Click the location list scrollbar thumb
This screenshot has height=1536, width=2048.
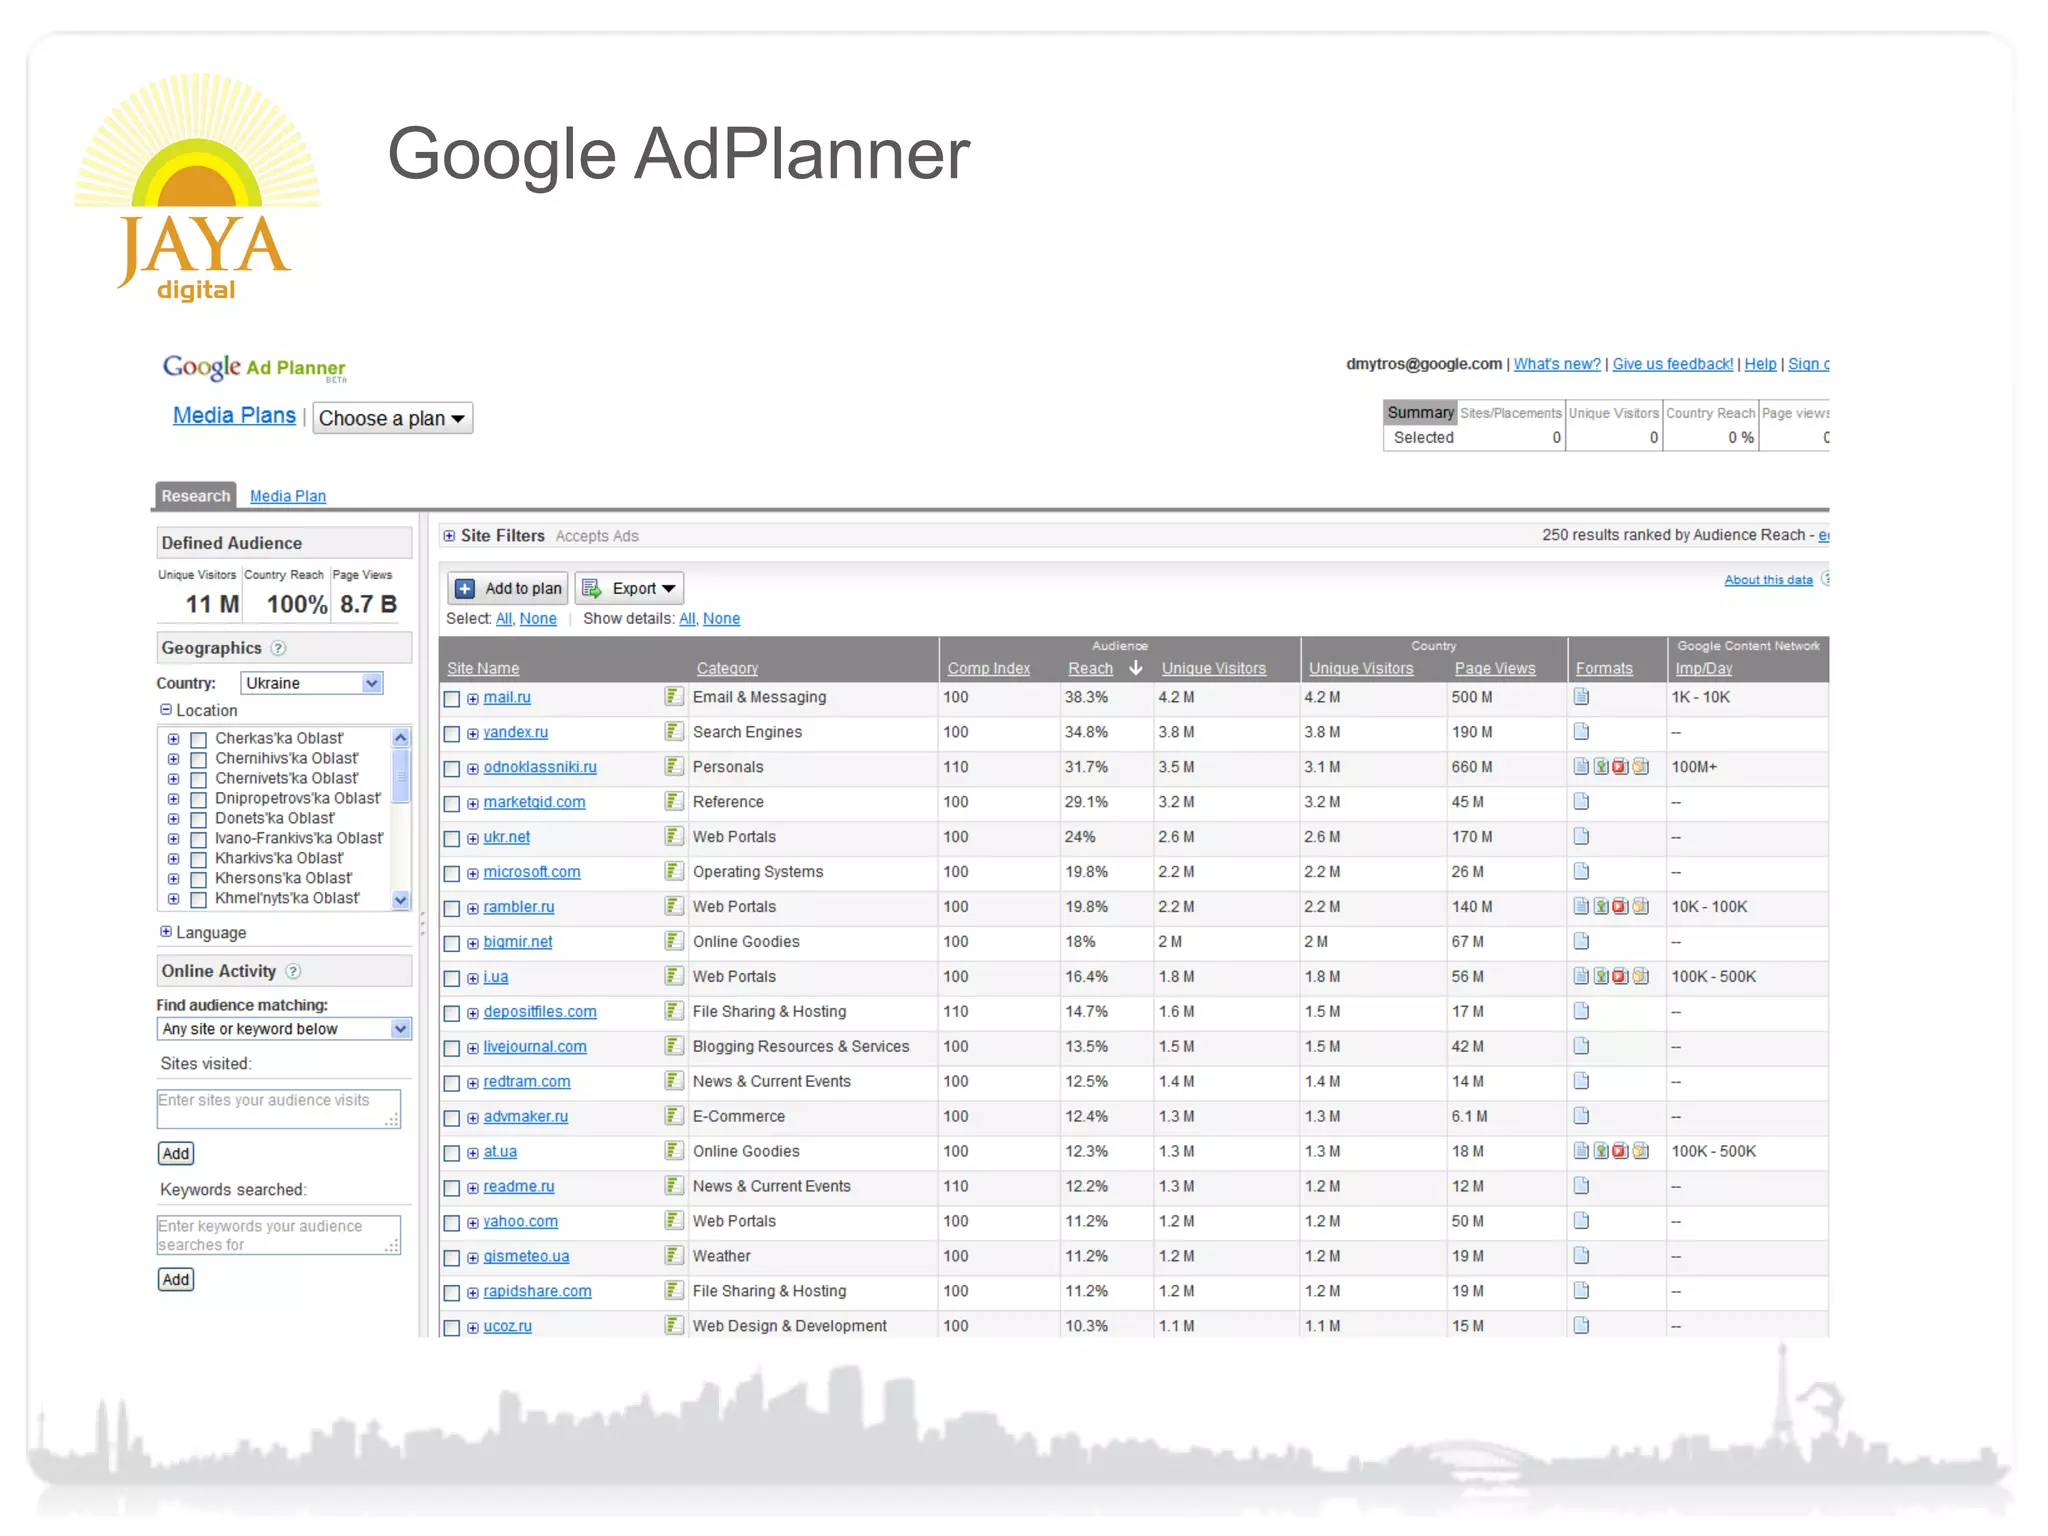coord(401,776)
